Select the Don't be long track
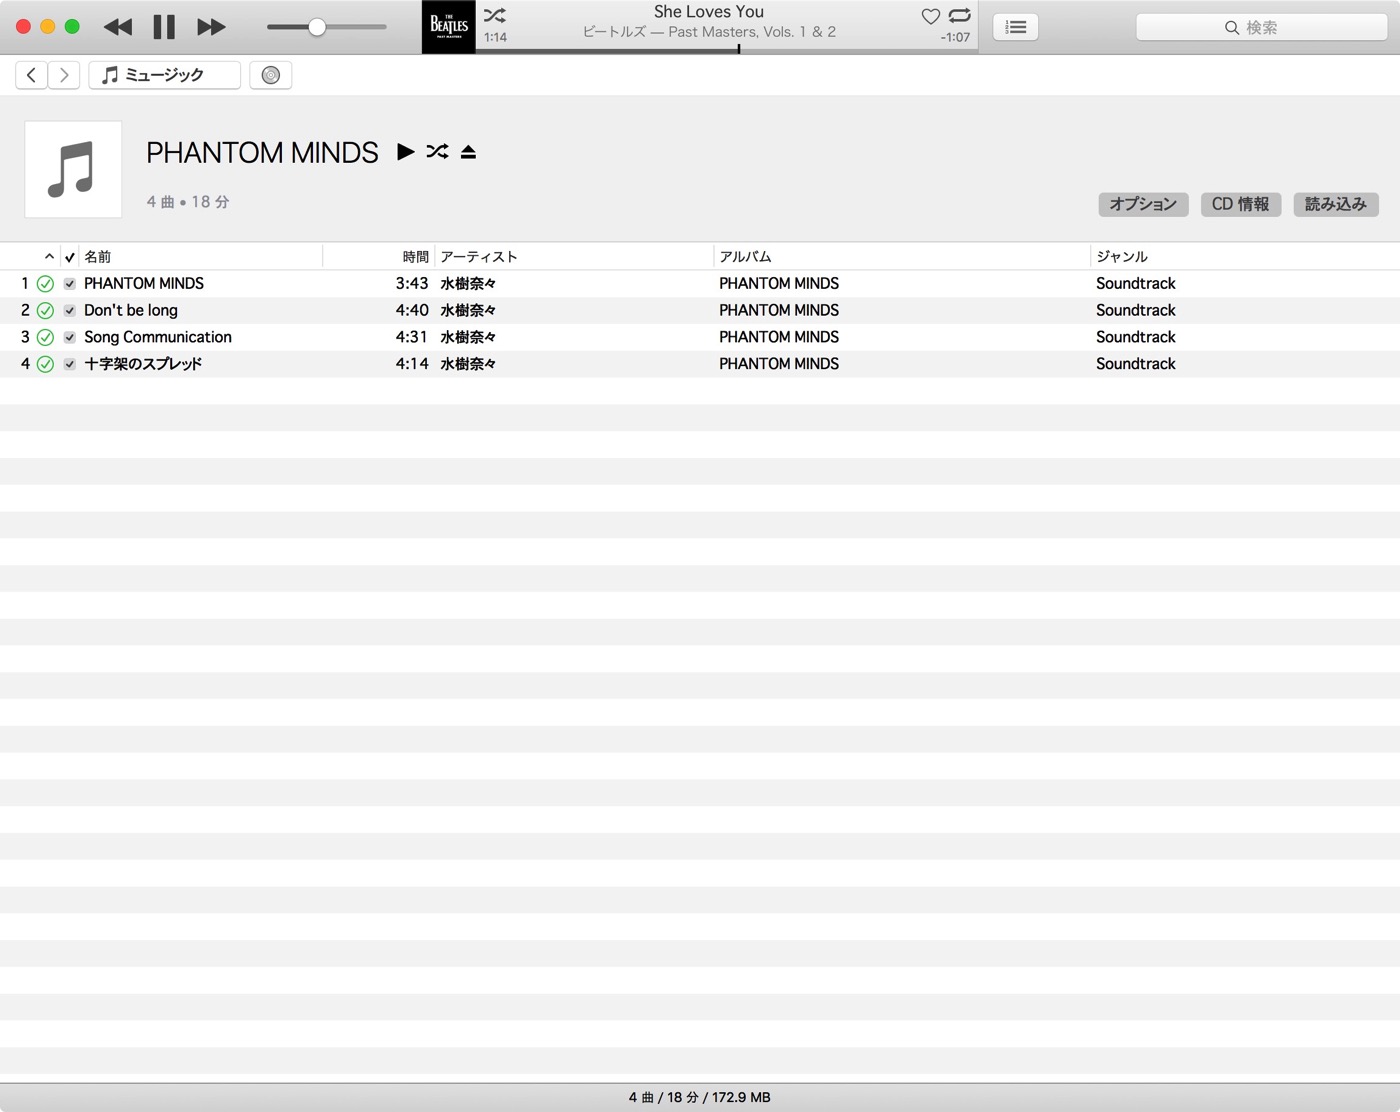This screenshot has width=1400, height=1112. pyautogui.click(x=131, y=311)
